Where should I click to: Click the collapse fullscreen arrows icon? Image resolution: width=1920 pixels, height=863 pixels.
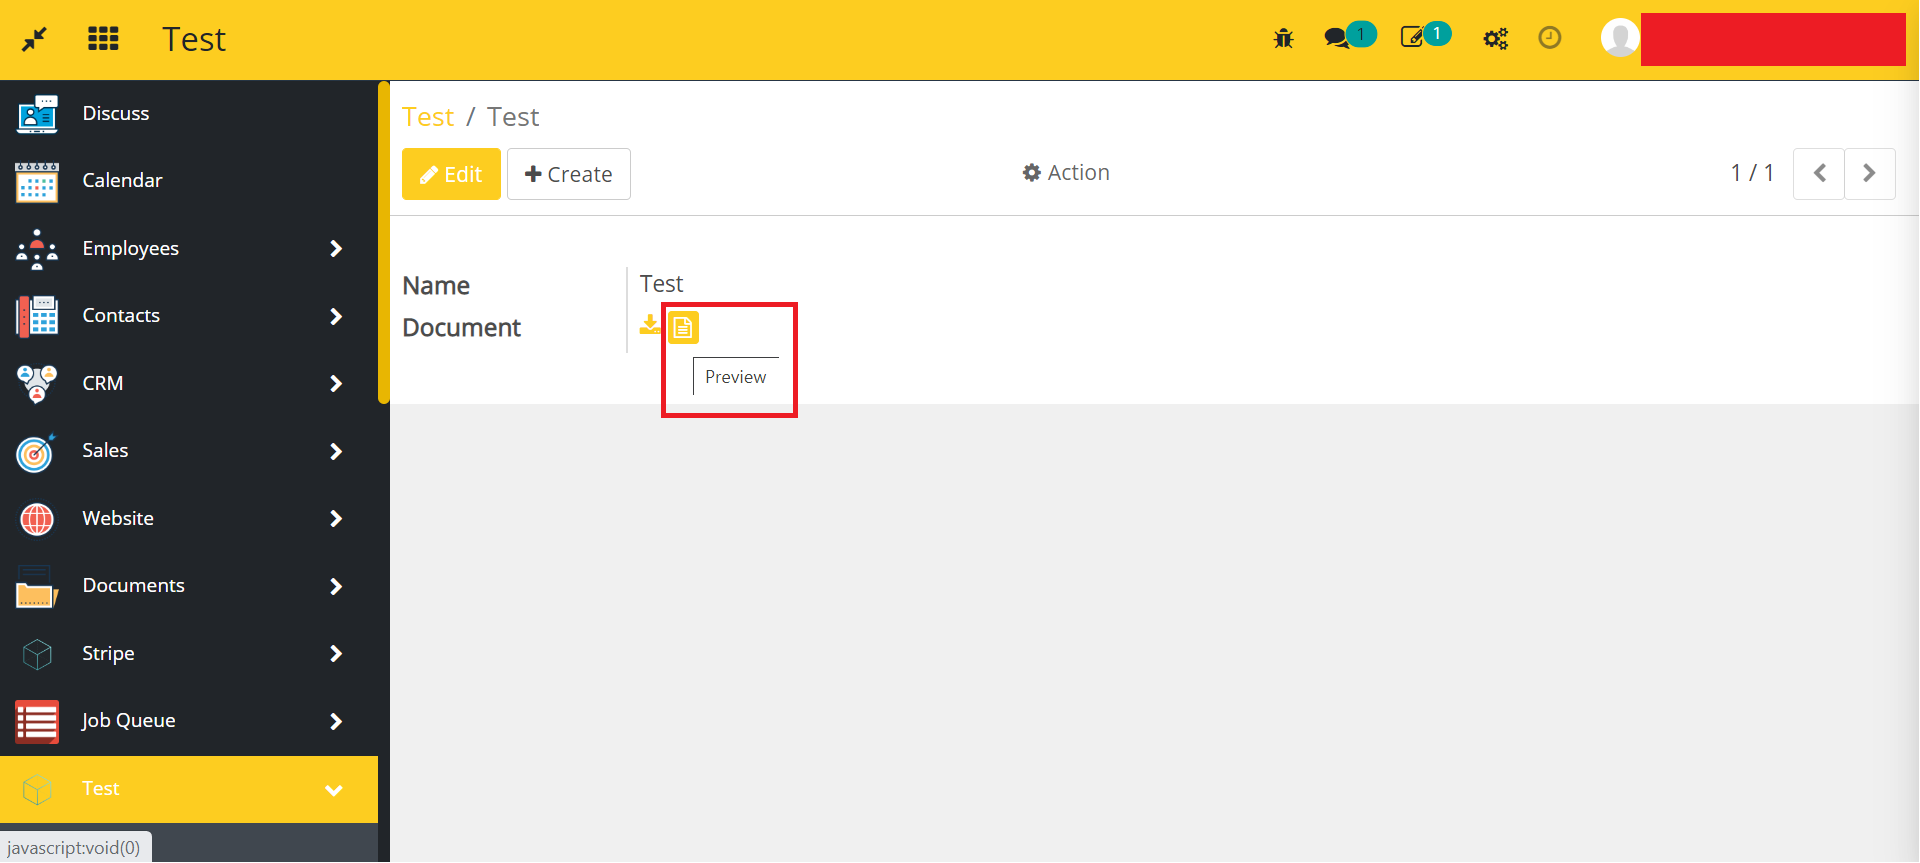[34, 39]
